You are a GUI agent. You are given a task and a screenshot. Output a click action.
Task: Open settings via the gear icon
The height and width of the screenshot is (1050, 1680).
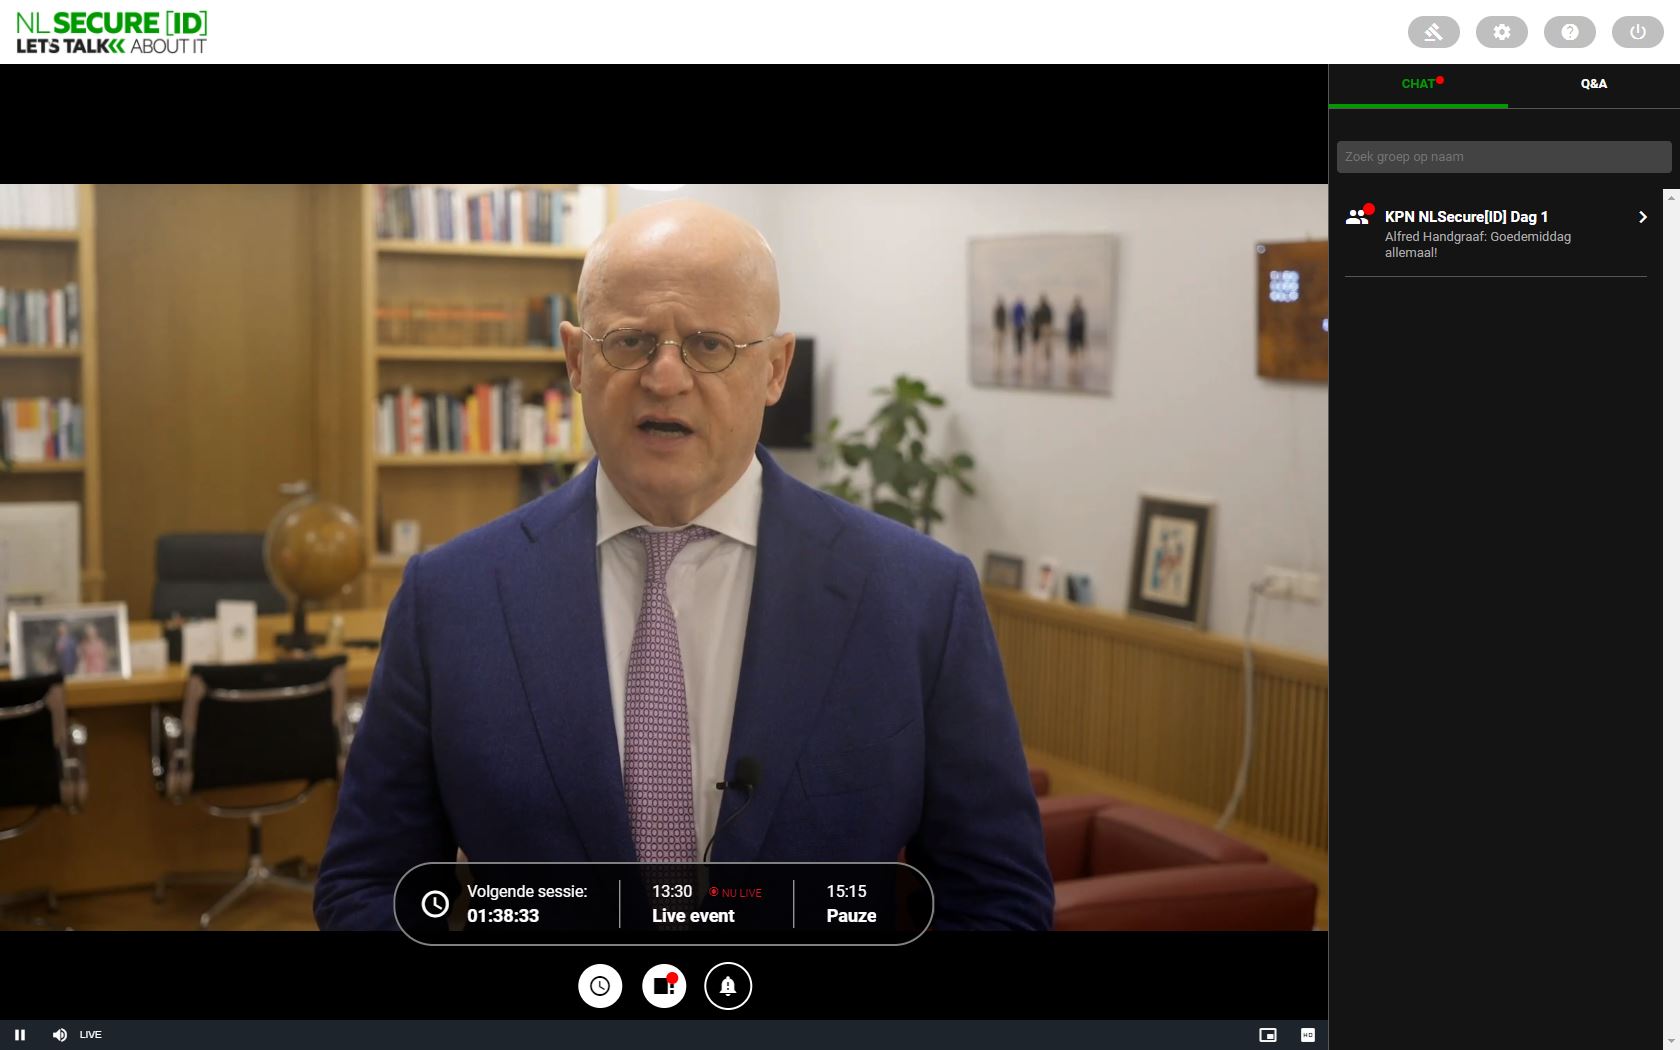1501,32
